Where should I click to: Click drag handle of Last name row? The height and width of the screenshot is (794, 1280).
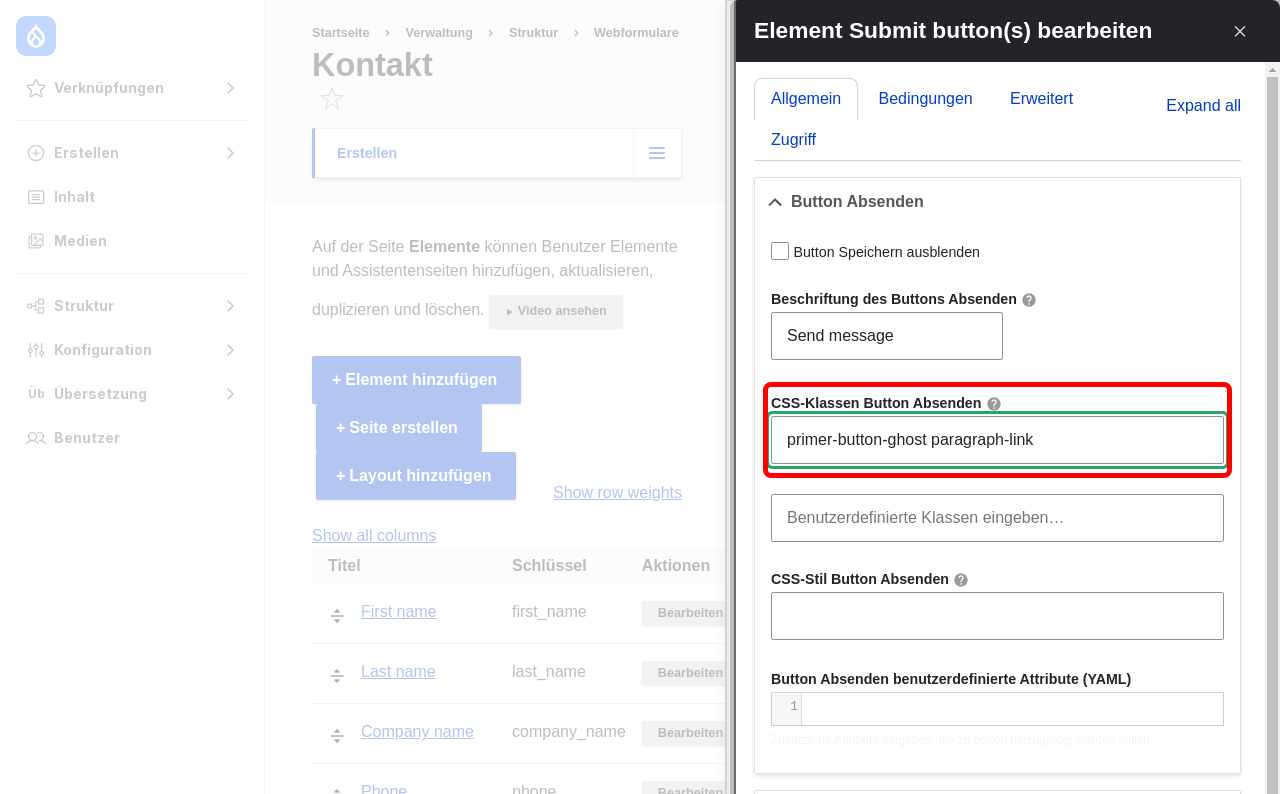coord(337,675)
